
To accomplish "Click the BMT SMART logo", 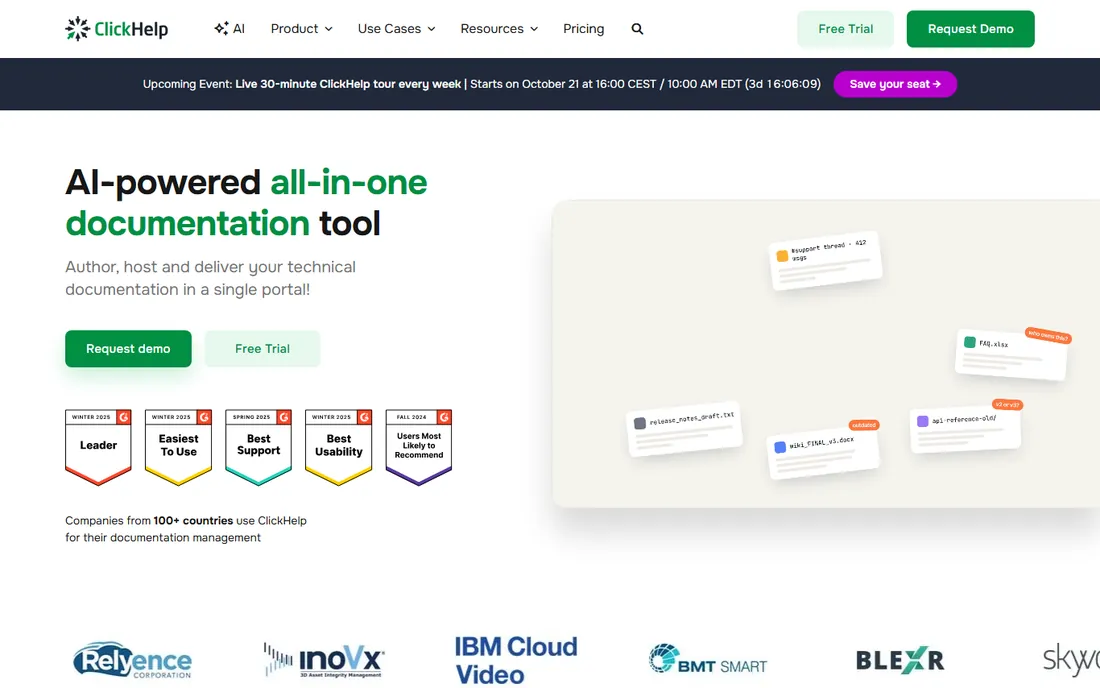I will point(708,659).
